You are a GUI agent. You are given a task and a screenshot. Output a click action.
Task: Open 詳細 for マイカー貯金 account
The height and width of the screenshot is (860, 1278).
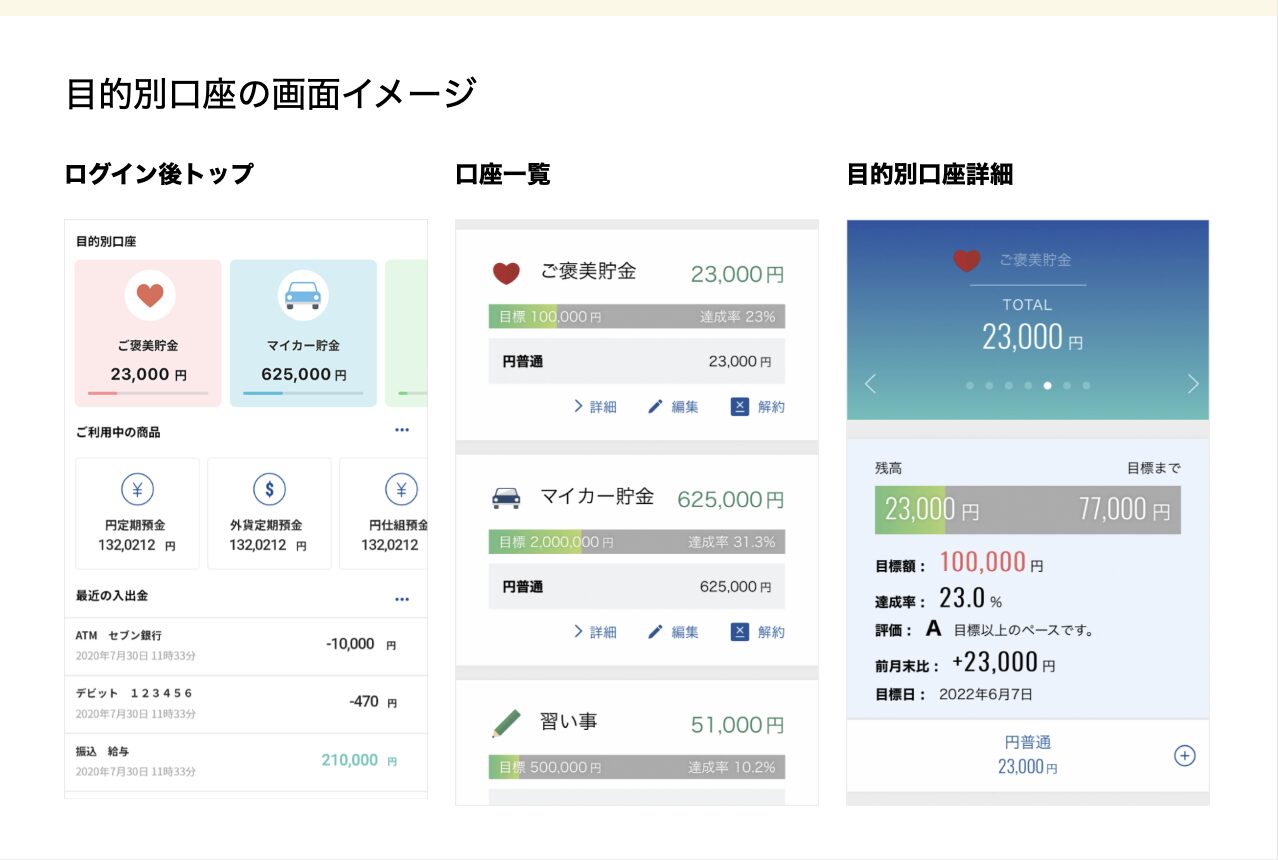595,632
